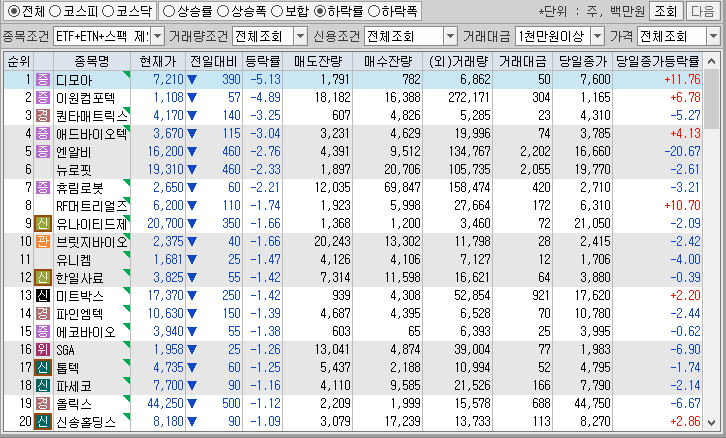
Task: Click the 경 badge next to 퀀타매트릭스
Action: tap(43, 116)
